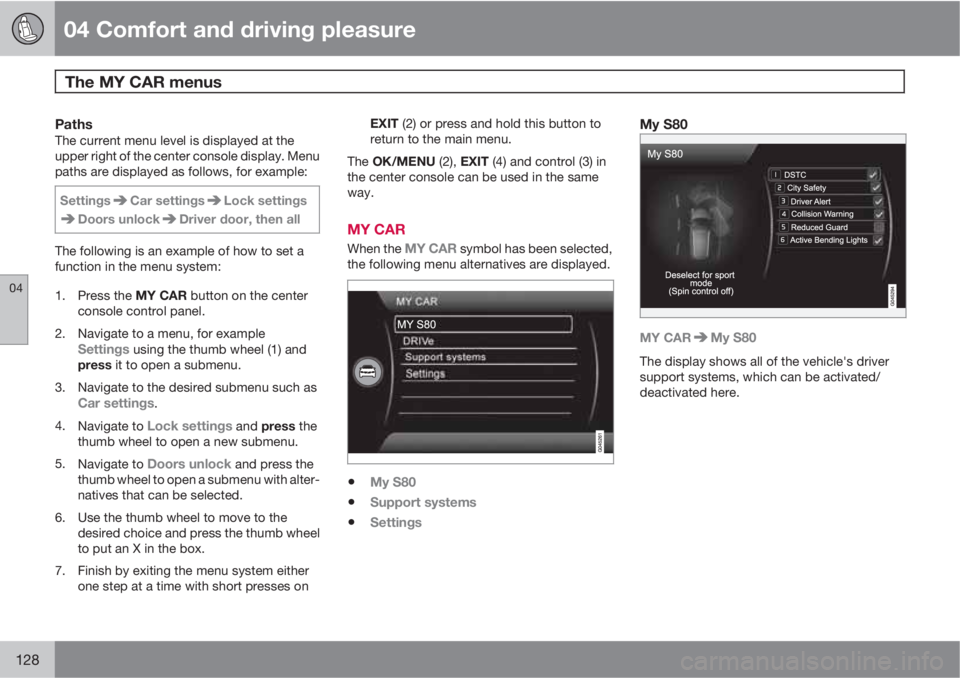Click the number 2 badge beside City Safety

coord(779,188)
